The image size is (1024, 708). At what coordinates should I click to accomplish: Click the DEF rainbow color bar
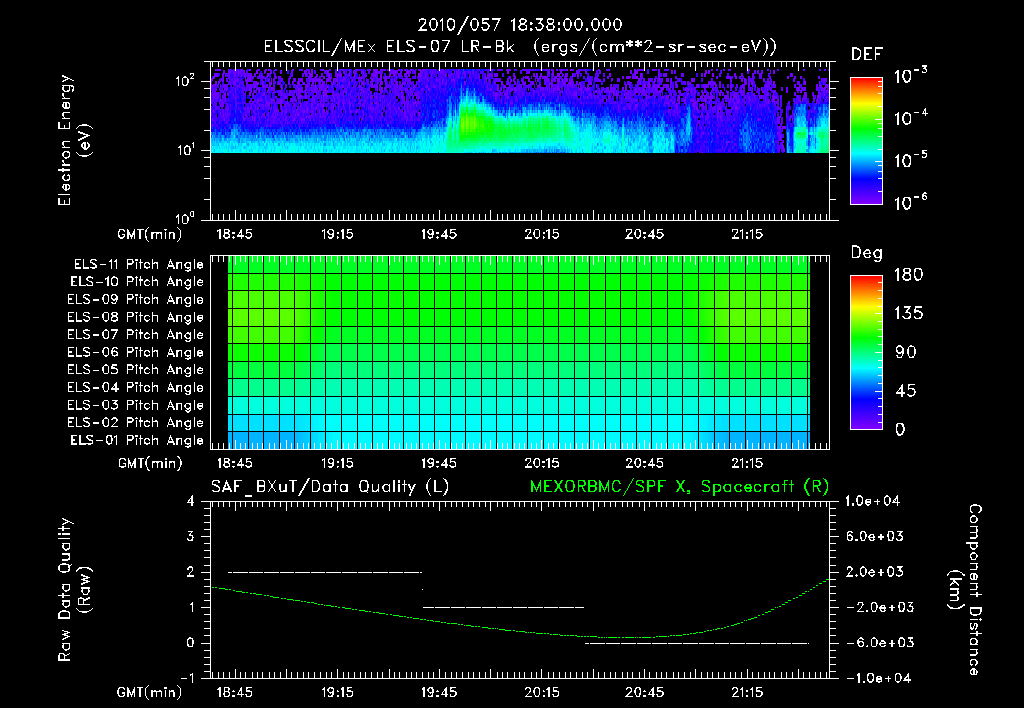(x=866, y=141)
